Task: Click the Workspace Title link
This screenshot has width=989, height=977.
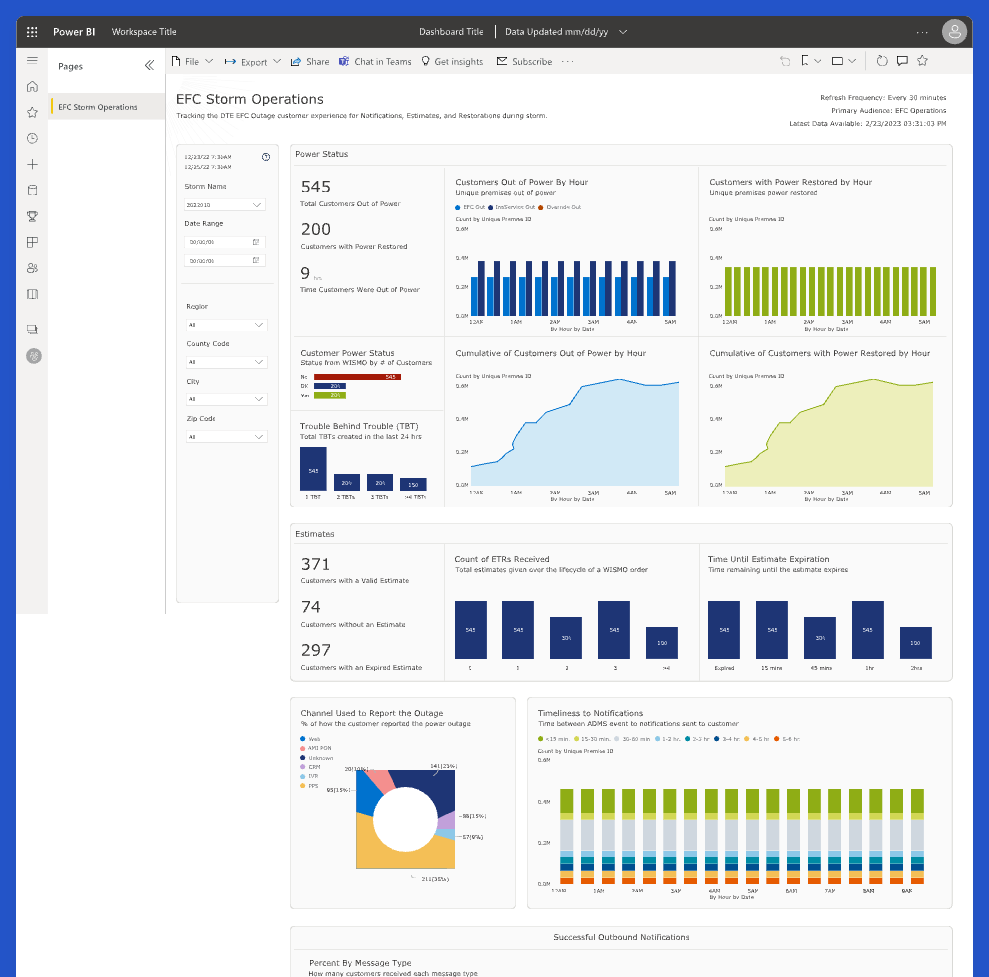Action: (144, 32)
